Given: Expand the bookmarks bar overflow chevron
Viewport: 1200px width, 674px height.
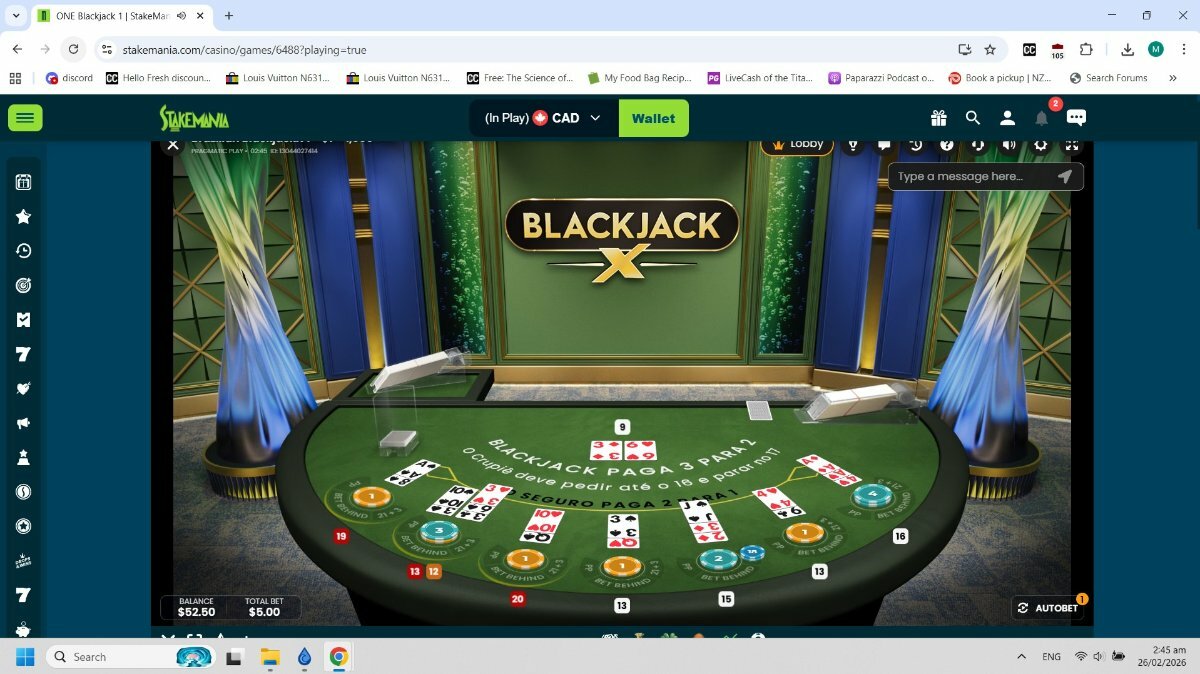Looking at the screenshot, I should coord(1173,78).
